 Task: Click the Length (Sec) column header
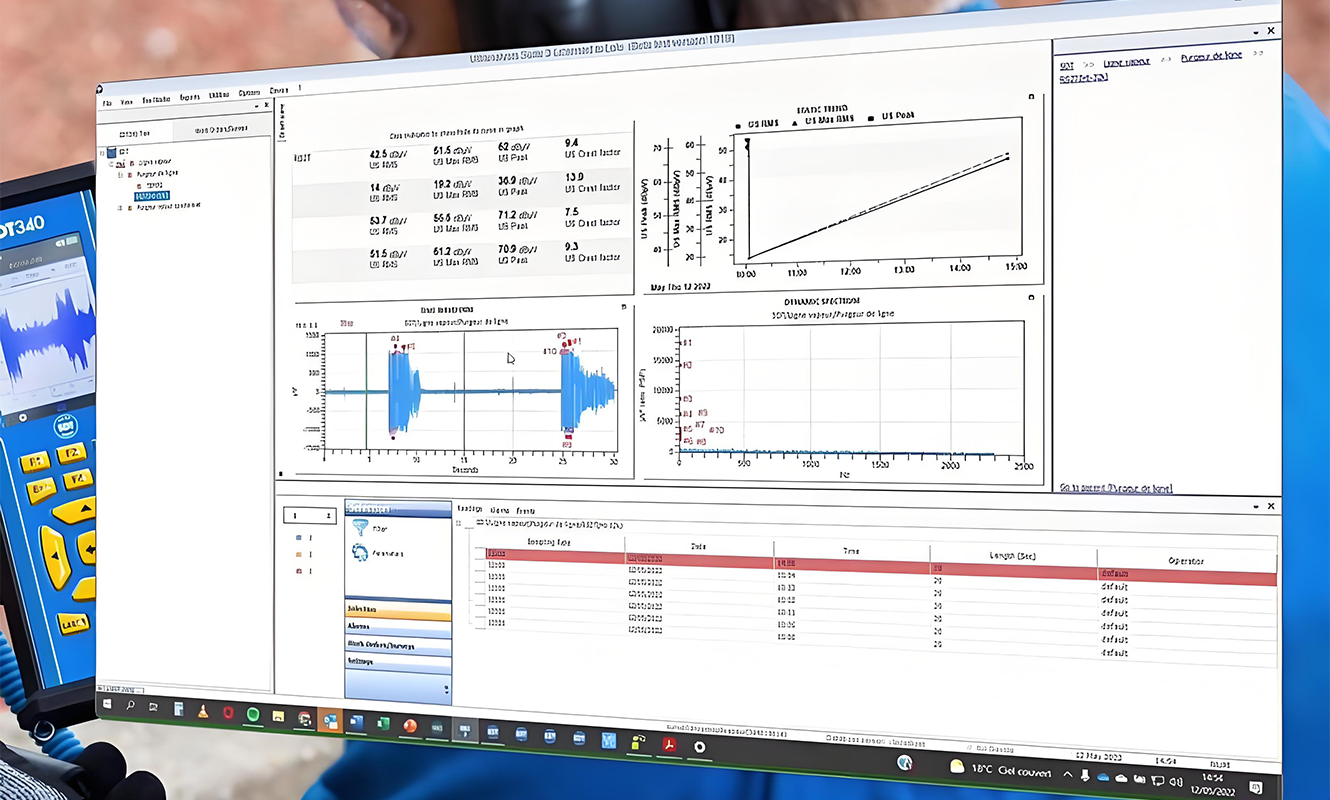click(x=1011, y=555)
